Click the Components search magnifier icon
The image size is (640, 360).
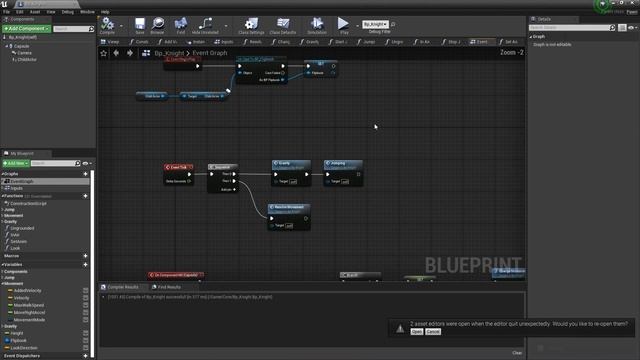91,29
